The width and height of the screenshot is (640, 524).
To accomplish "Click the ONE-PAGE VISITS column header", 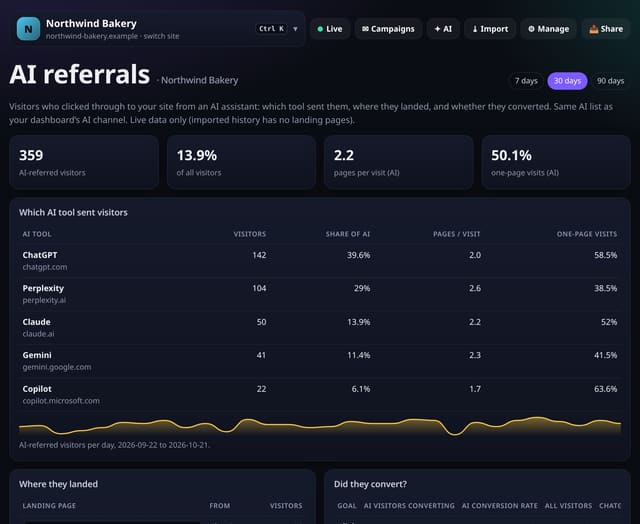I will [x=587, y=234].
